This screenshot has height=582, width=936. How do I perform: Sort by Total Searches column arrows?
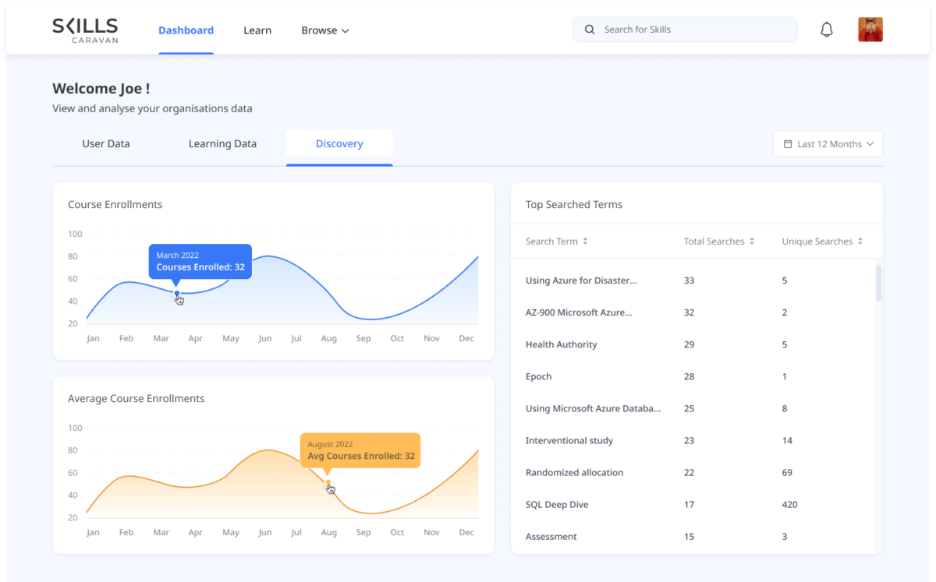tap(751, 242)
